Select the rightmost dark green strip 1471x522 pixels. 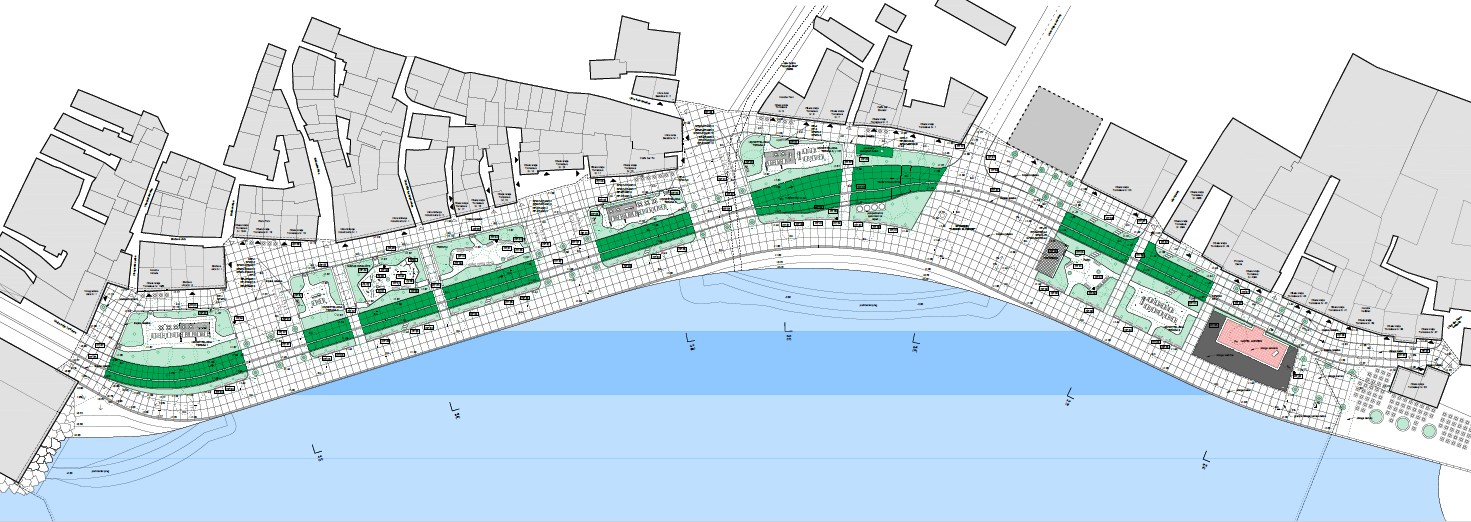pos(1174,272)
